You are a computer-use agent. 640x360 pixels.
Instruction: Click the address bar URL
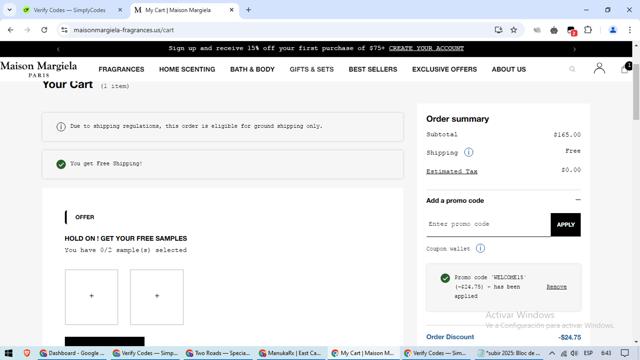tap(124, 30)
